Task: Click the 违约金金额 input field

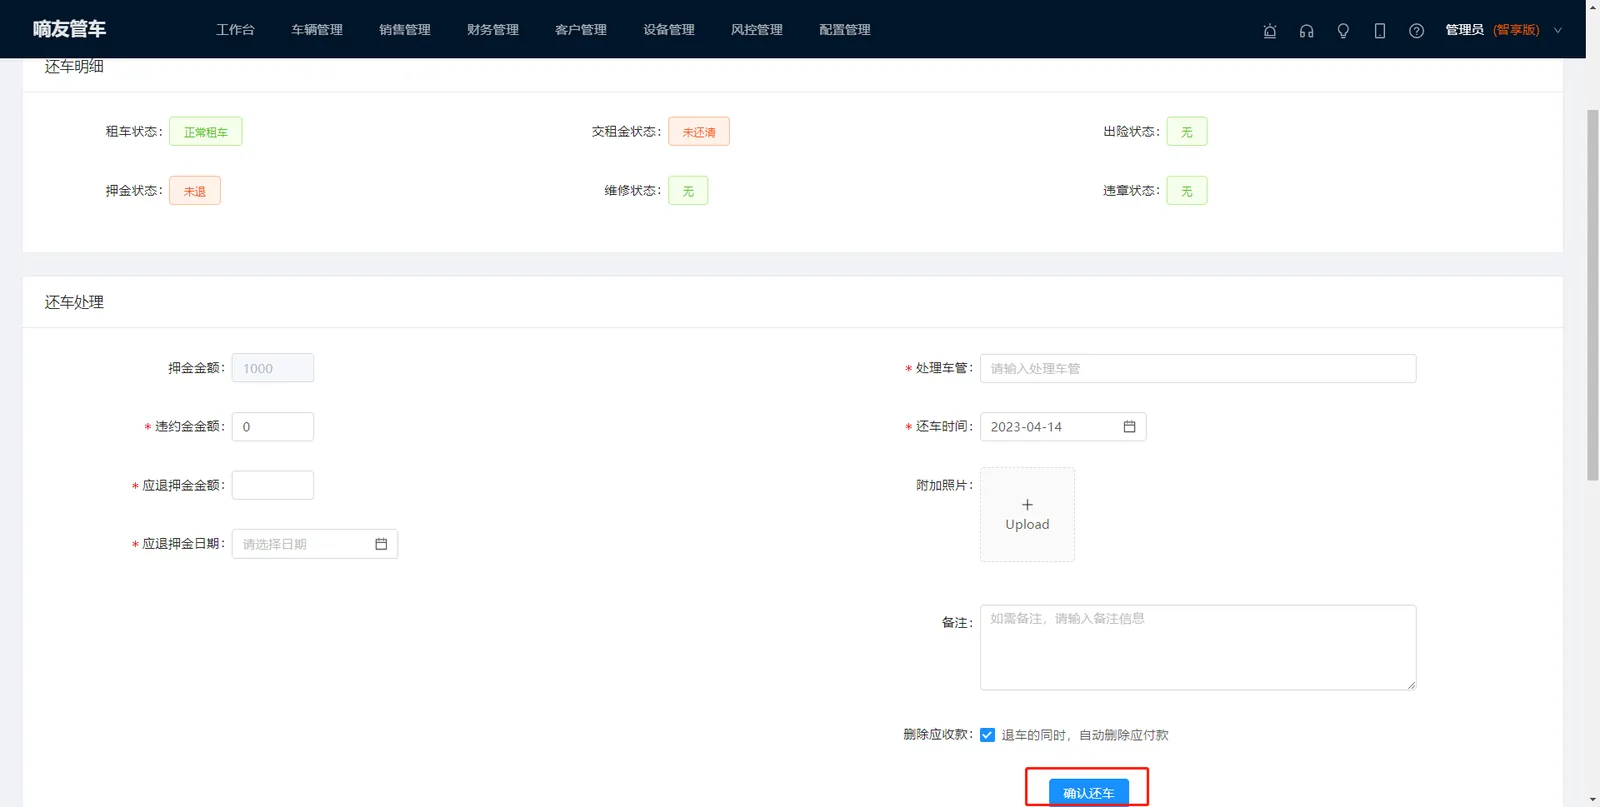Action: pyautogui.click(x=273, y=427)
